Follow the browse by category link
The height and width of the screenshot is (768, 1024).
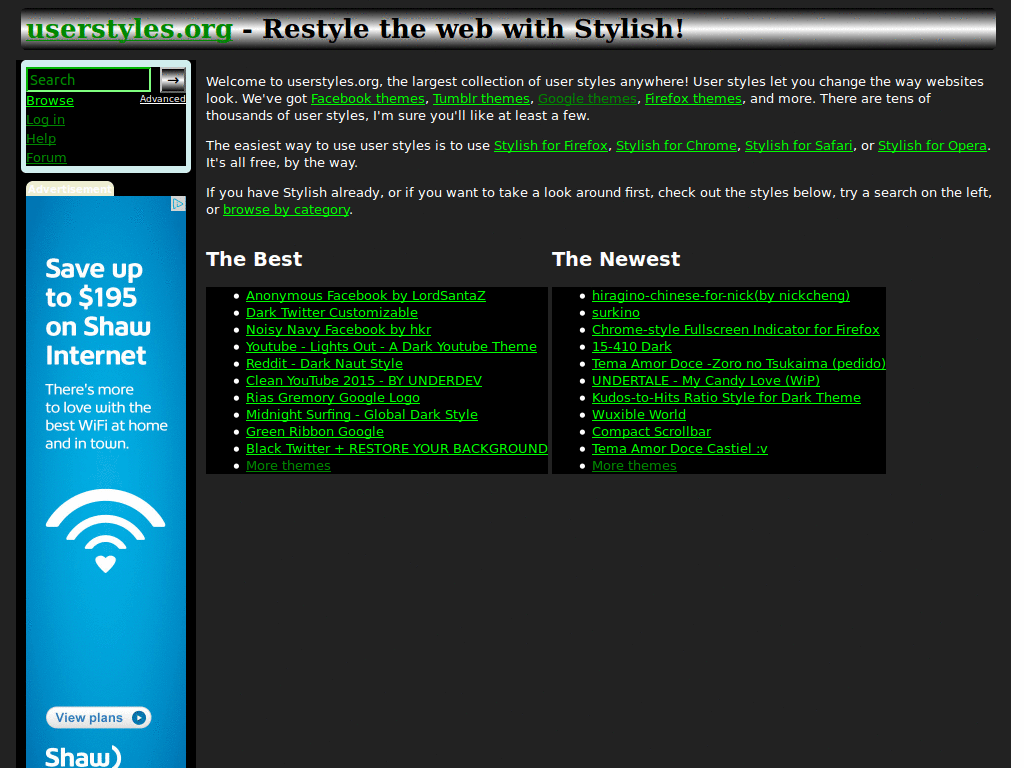pos(286,210)
